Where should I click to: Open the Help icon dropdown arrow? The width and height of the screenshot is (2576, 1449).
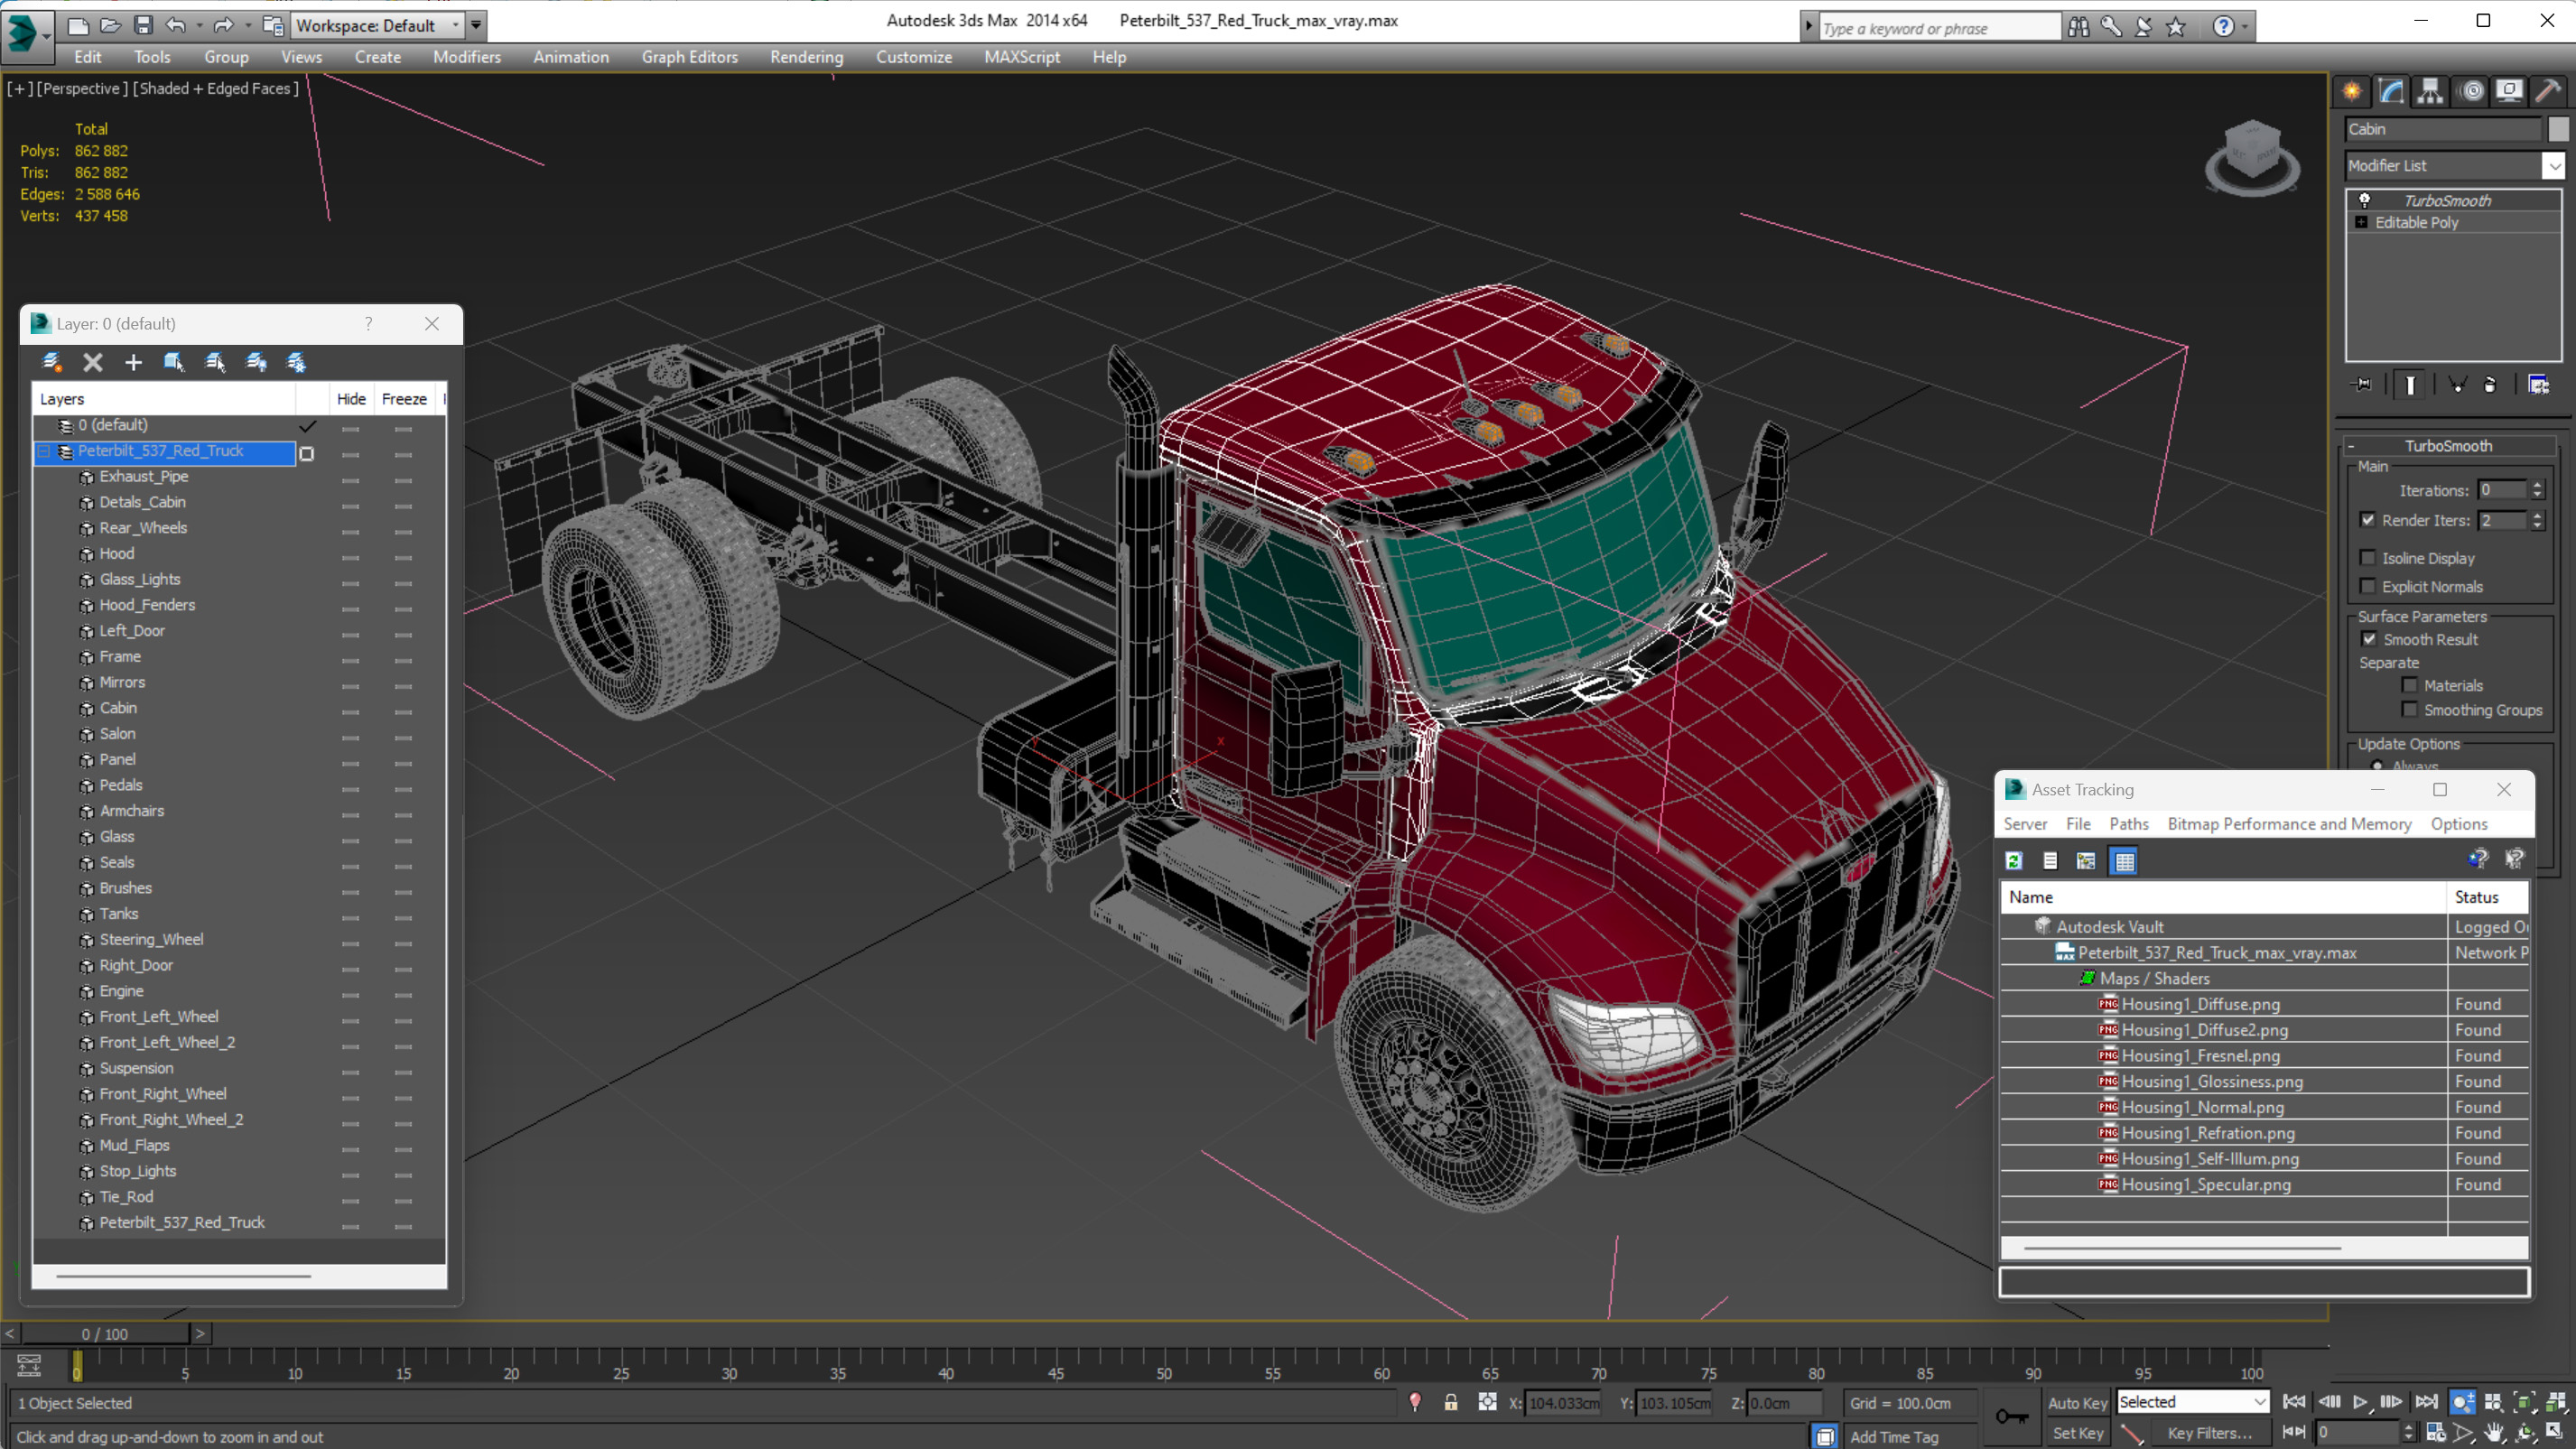pos(2245,27)
